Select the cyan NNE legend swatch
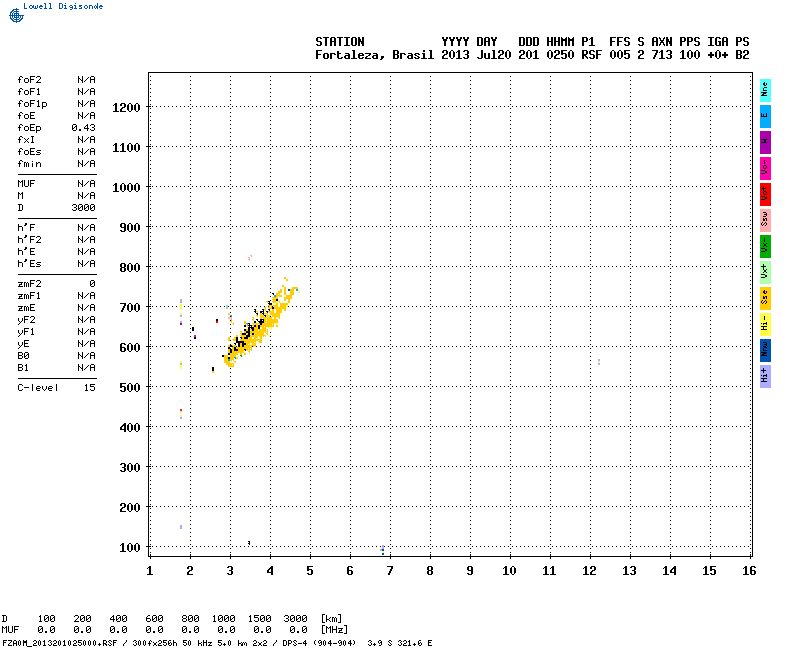 click(765, 90)
